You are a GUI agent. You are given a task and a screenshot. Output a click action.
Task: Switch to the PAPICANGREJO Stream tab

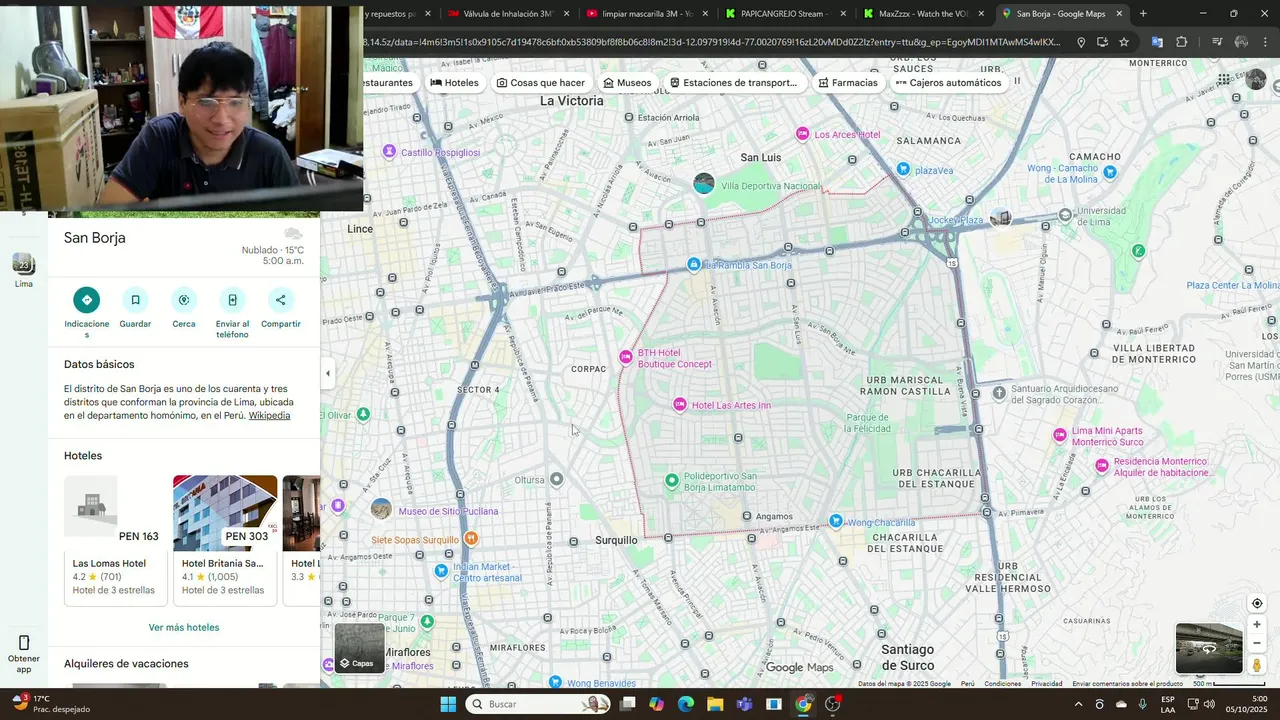coord(783,14)
